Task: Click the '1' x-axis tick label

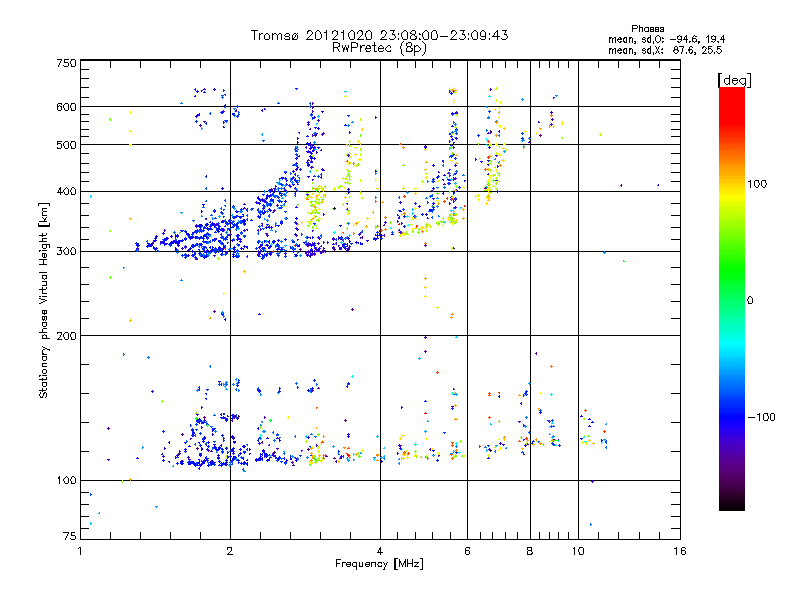Action: coord(80,551)
